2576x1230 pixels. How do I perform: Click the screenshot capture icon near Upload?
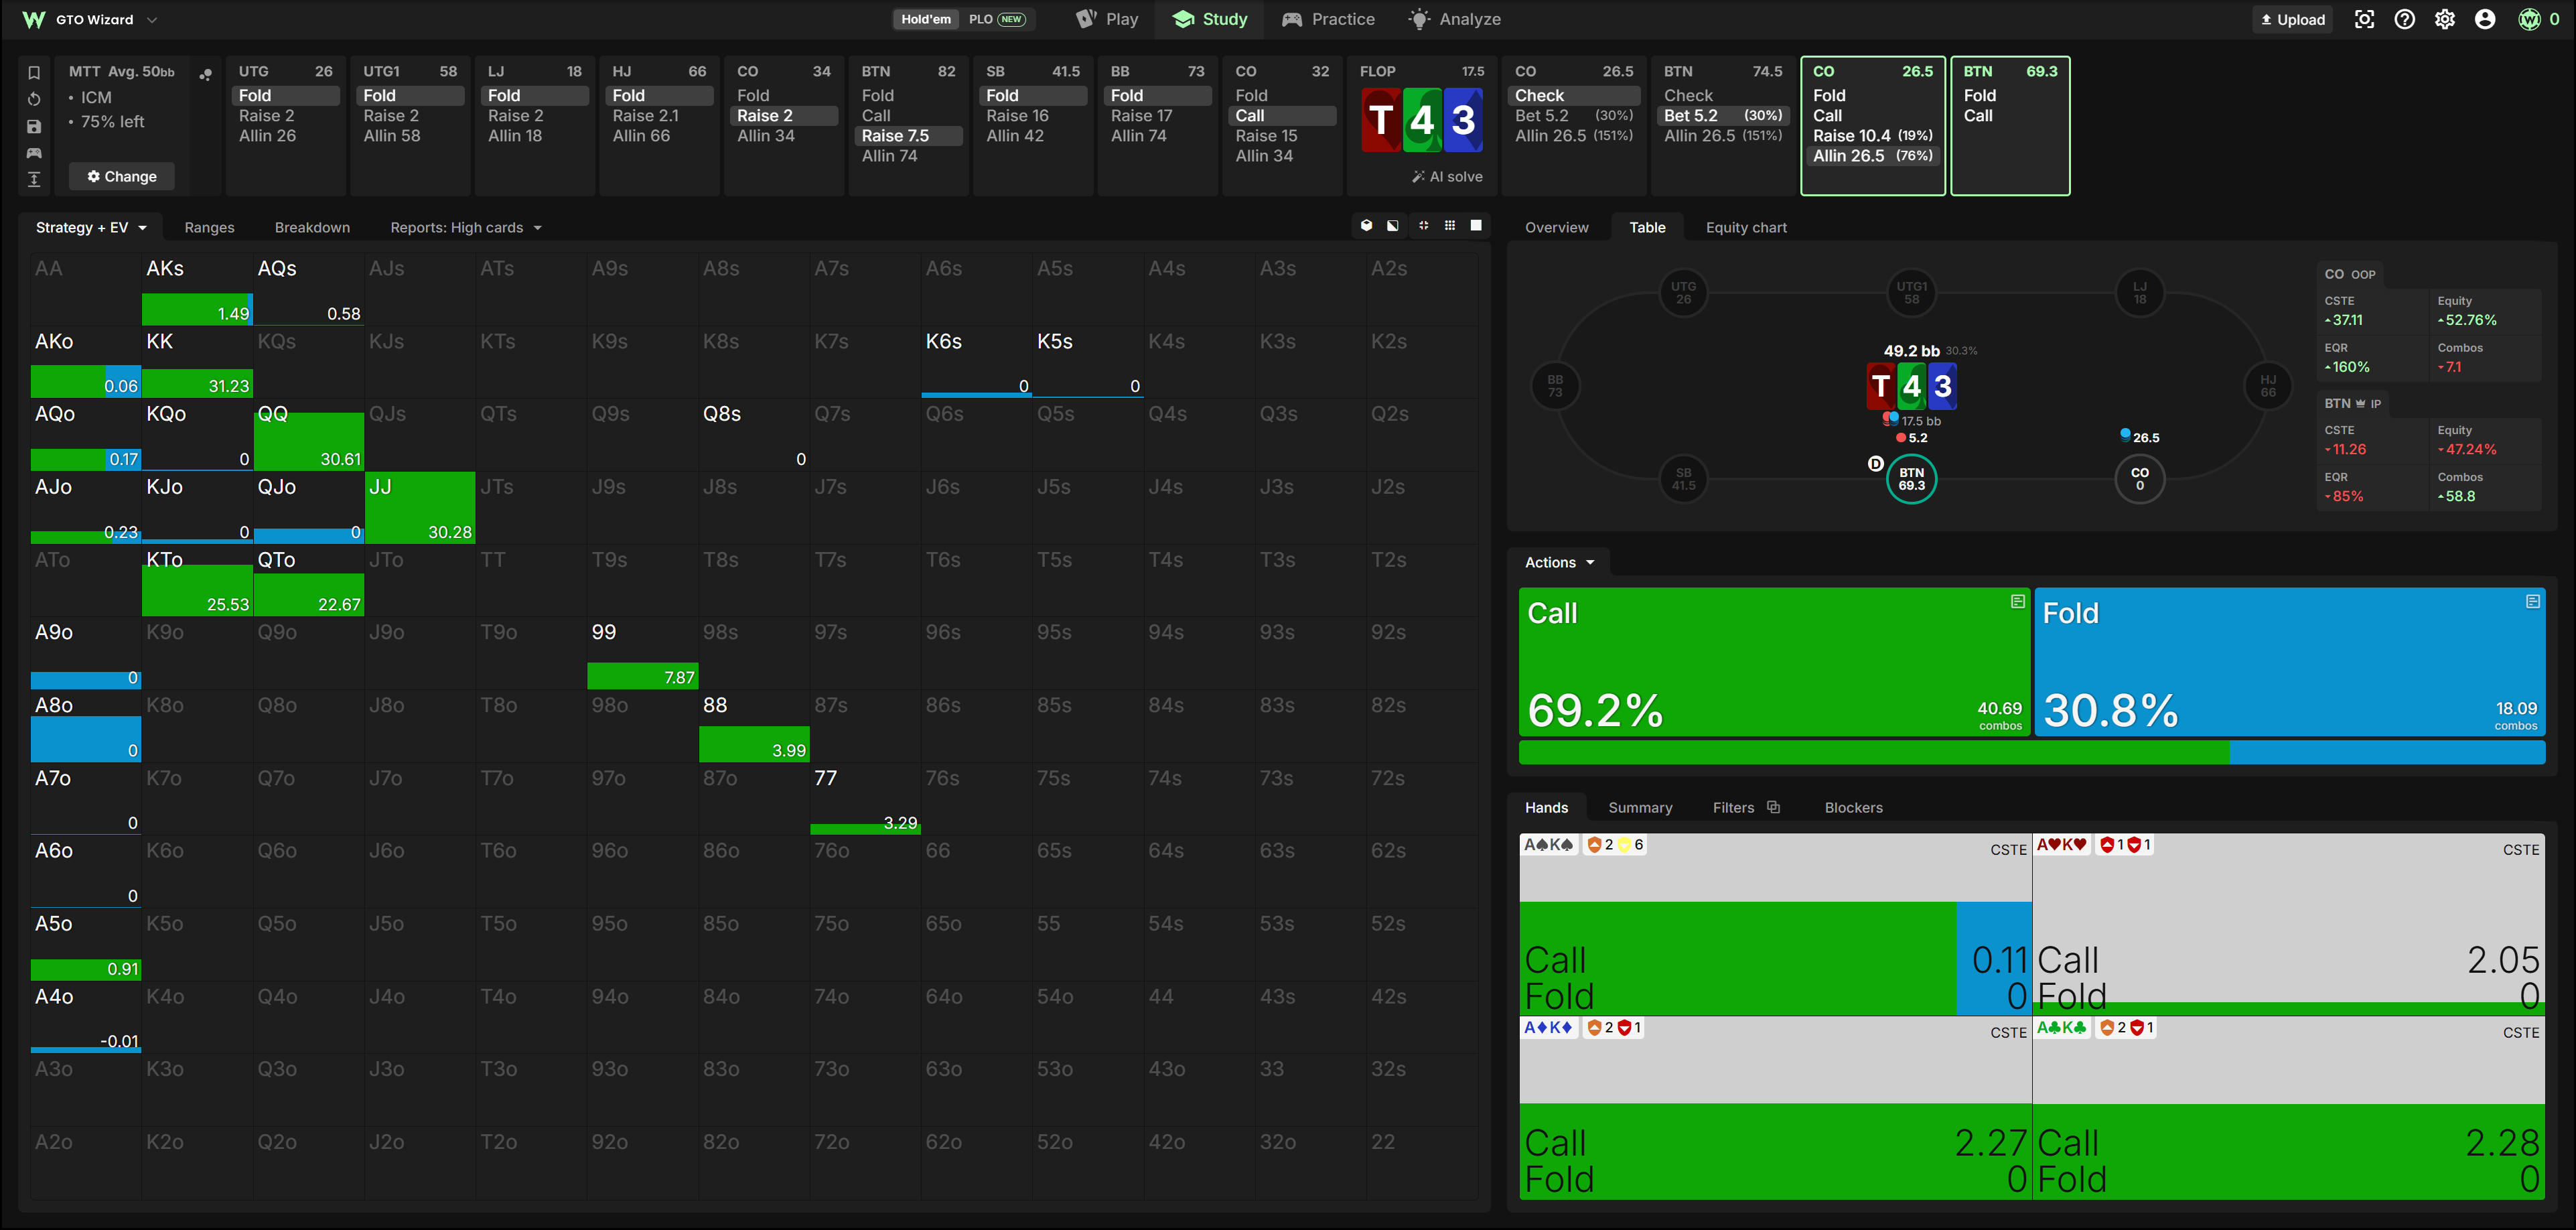2364,20
